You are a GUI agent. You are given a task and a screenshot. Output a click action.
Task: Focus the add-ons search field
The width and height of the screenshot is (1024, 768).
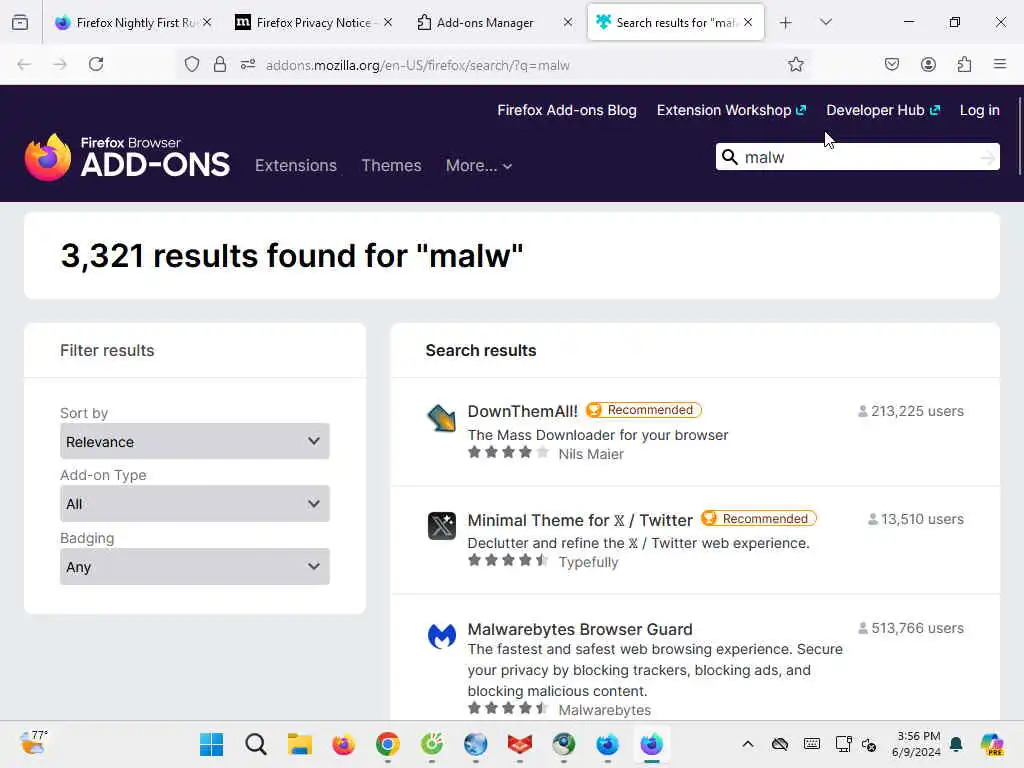coord(857,157)
